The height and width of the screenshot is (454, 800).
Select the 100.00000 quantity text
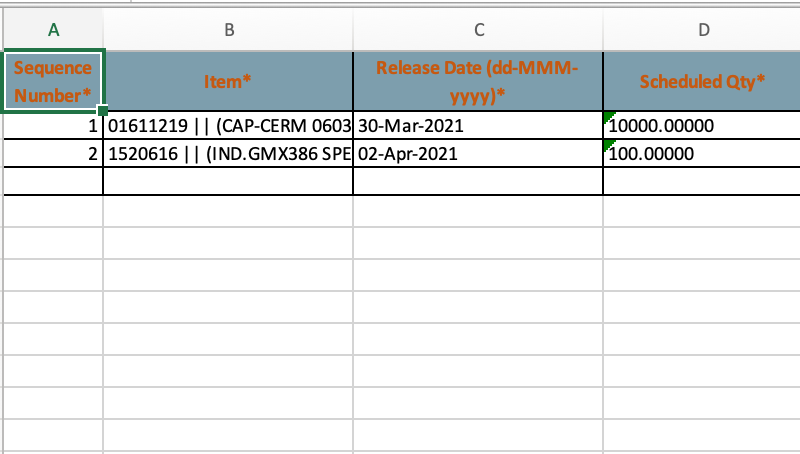(x=652, y=155)
